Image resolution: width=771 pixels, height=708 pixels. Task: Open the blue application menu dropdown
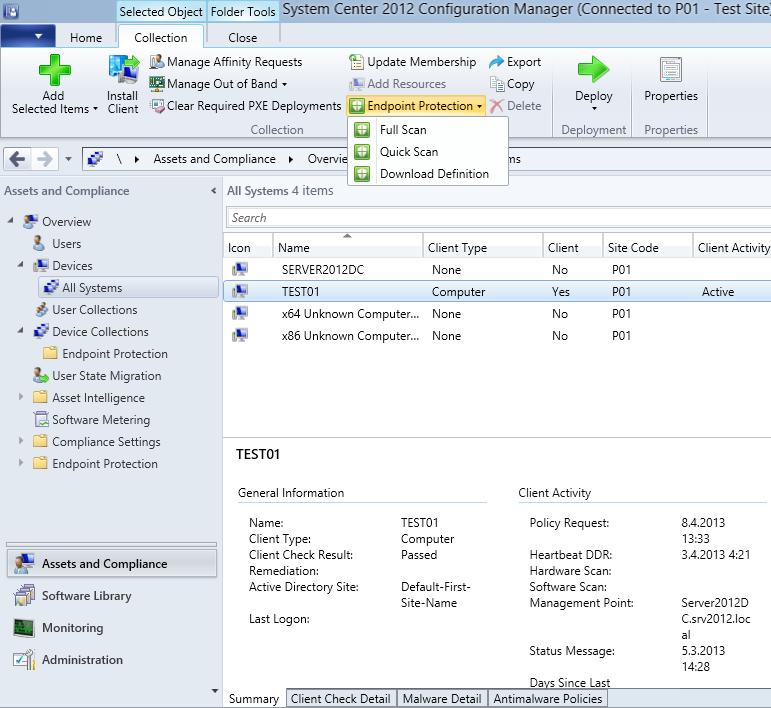tap(28, 37)
